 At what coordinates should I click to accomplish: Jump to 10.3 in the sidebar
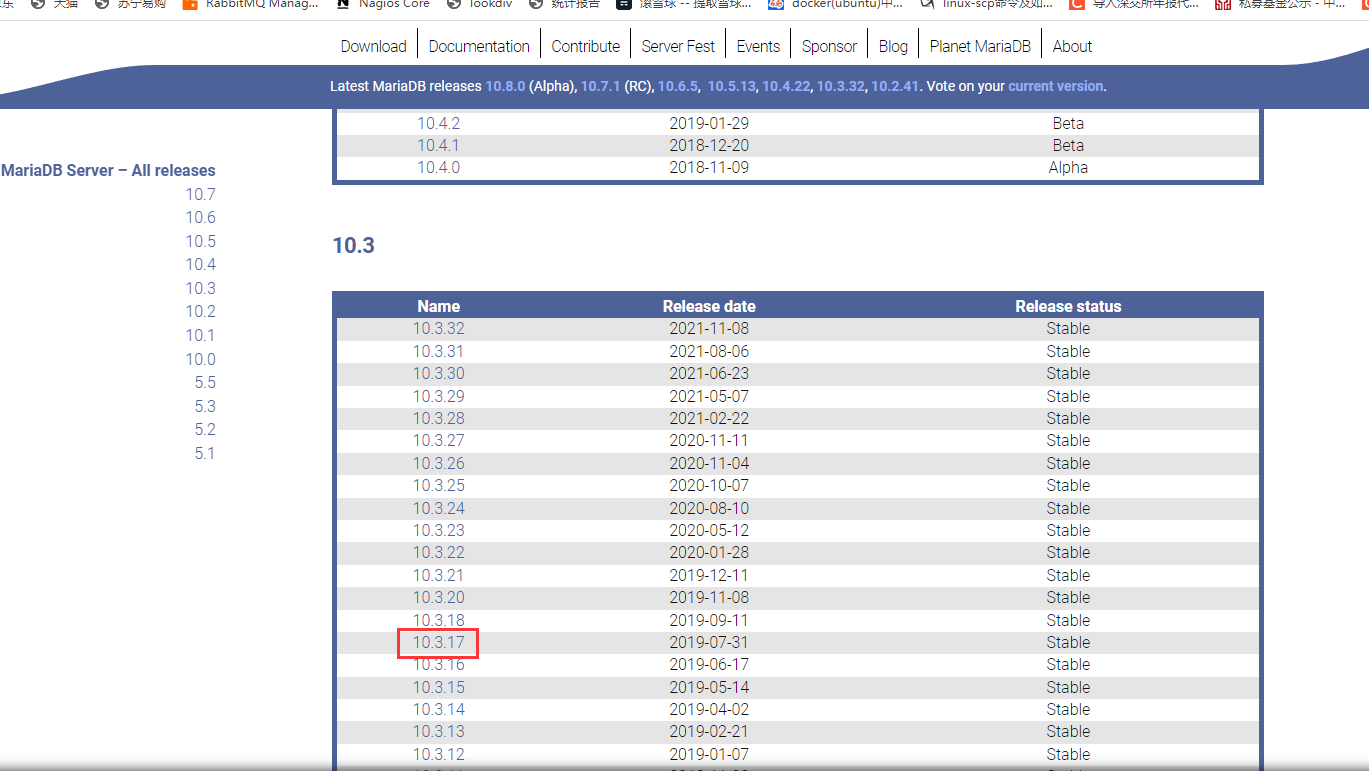pos(200,288)
